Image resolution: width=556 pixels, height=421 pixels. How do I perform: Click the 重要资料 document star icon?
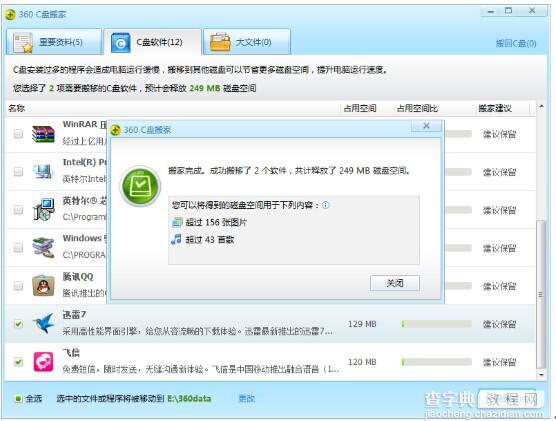(x=23, y=43)
